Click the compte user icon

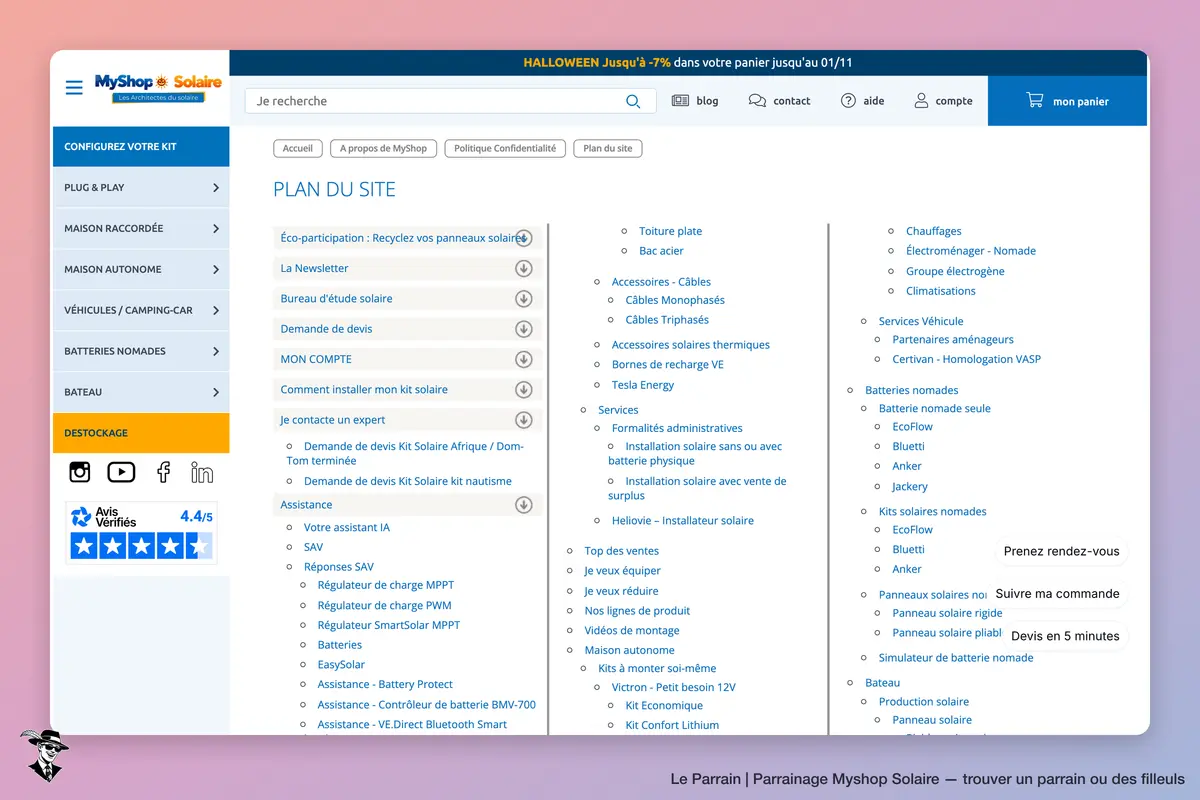921,101
